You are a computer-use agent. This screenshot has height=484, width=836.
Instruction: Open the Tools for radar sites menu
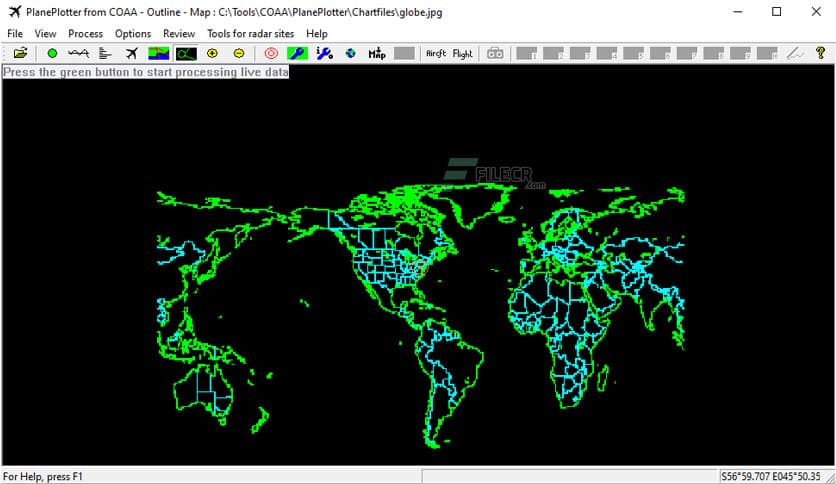[250, 34]
